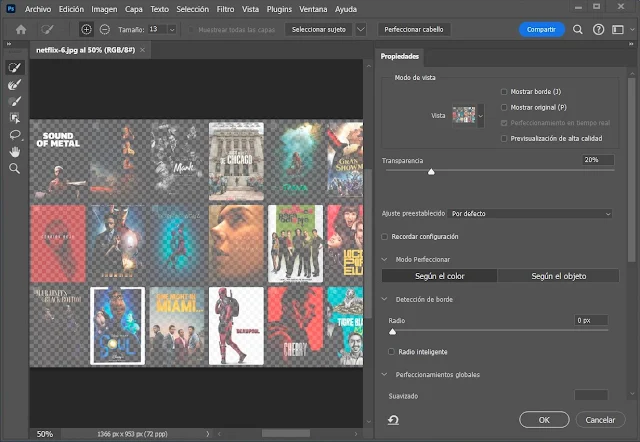Select the Zoom tool
640x442 pixels.
click(x=15, y=169)
